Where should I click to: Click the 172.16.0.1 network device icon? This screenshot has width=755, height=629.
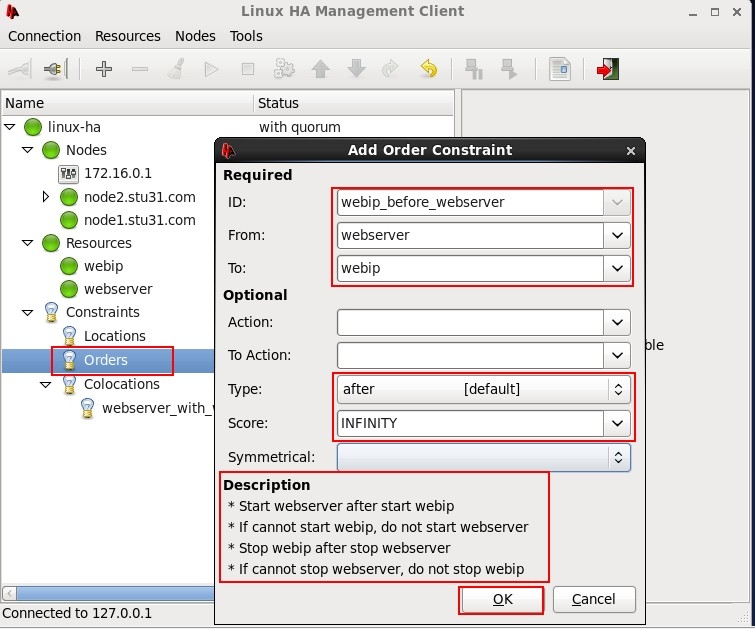(x=68, y=174)
